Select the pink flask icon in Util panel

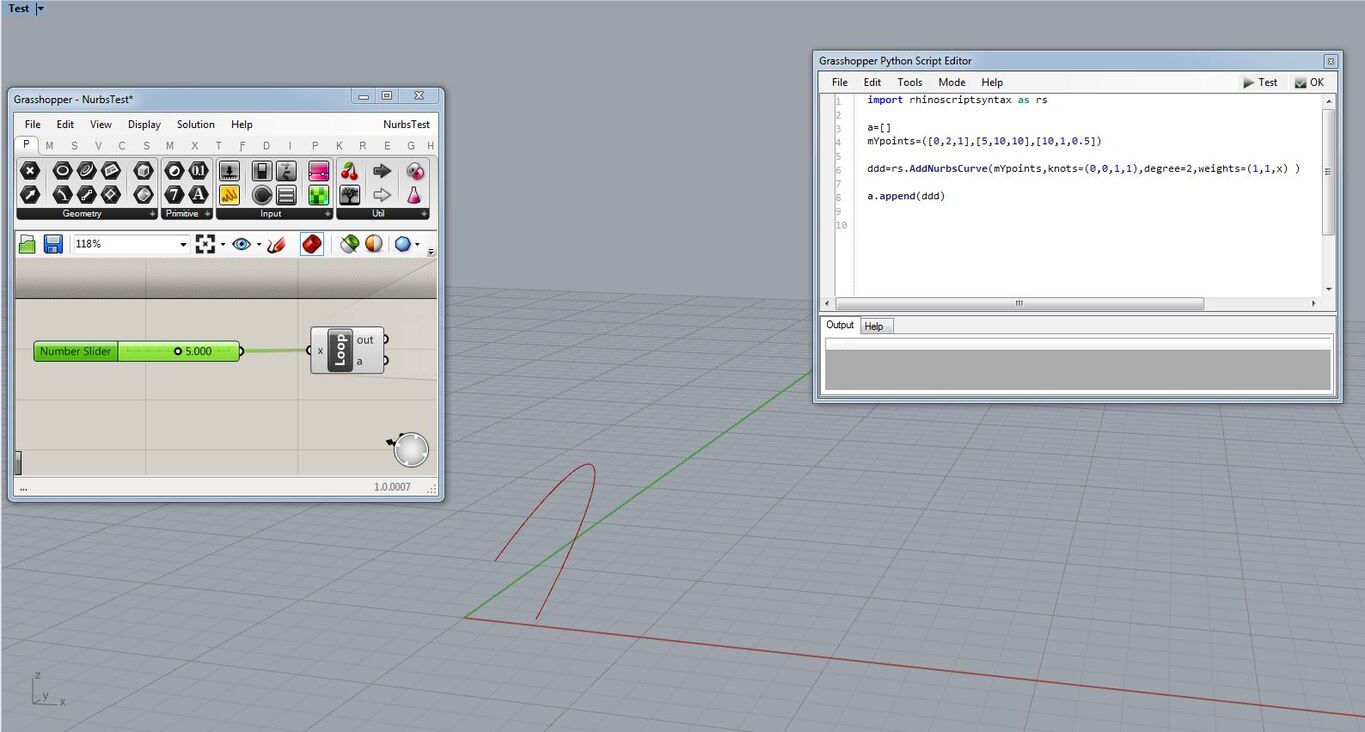(x=414, y=194)
